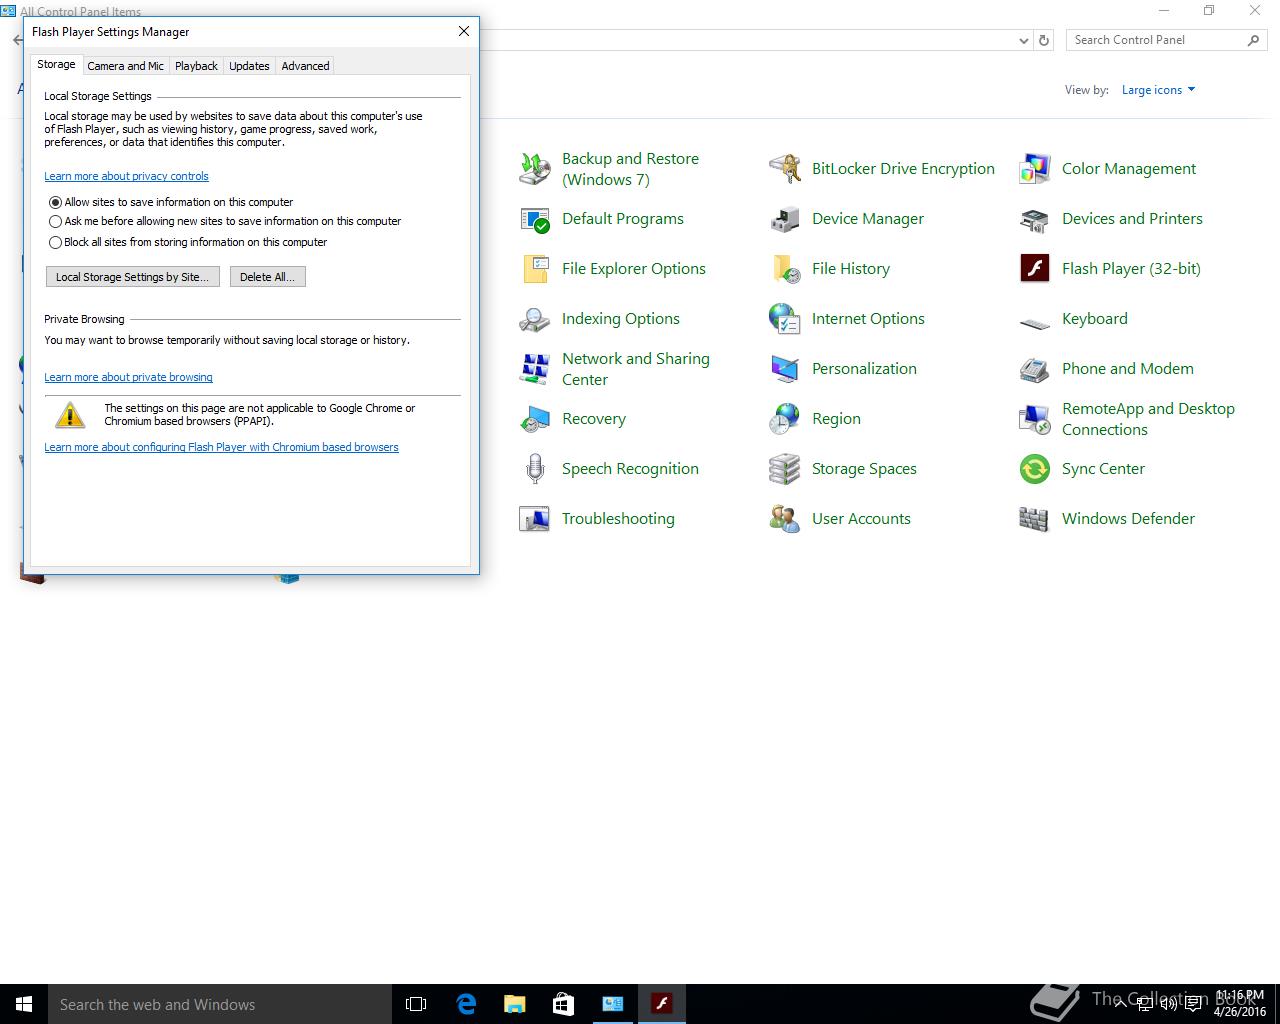Open the Personalization icon
Viewport: 1280px width, 1024px height.
[x=785, y=369]
